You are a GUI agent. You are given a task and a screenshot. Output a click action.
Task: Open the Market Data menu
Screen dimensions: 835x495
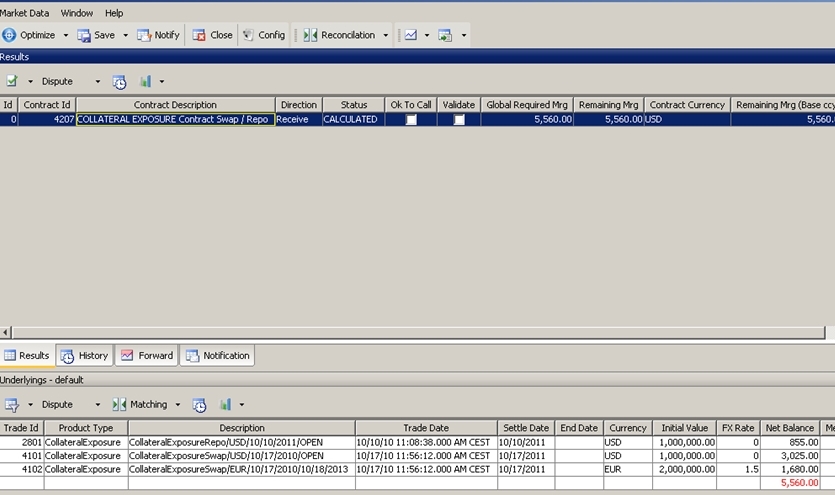(x=24, y=13)
